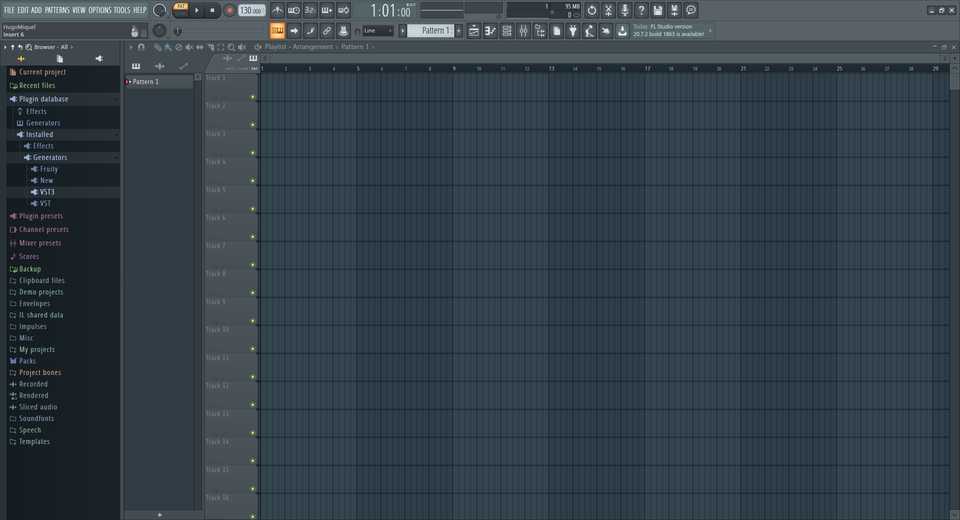Screen dimensions: 960x520
Task: Toggle step edit arrow mode
Action: tap(294, 31)
